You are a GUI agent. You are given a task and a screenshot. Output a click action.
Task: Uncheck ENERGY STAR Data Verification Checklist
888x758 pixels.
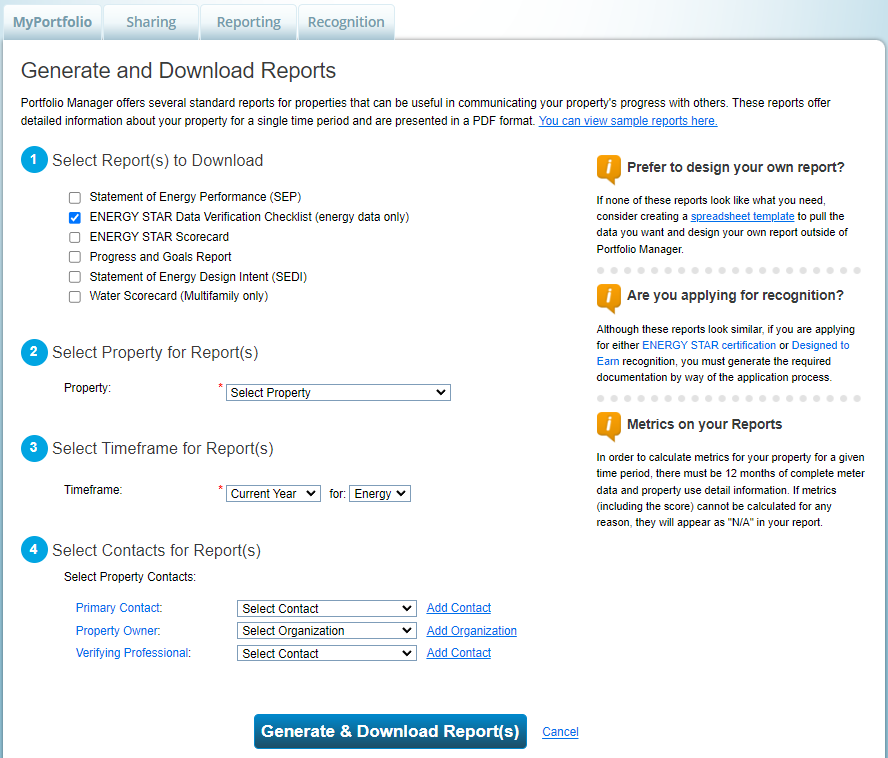(75, 217)
